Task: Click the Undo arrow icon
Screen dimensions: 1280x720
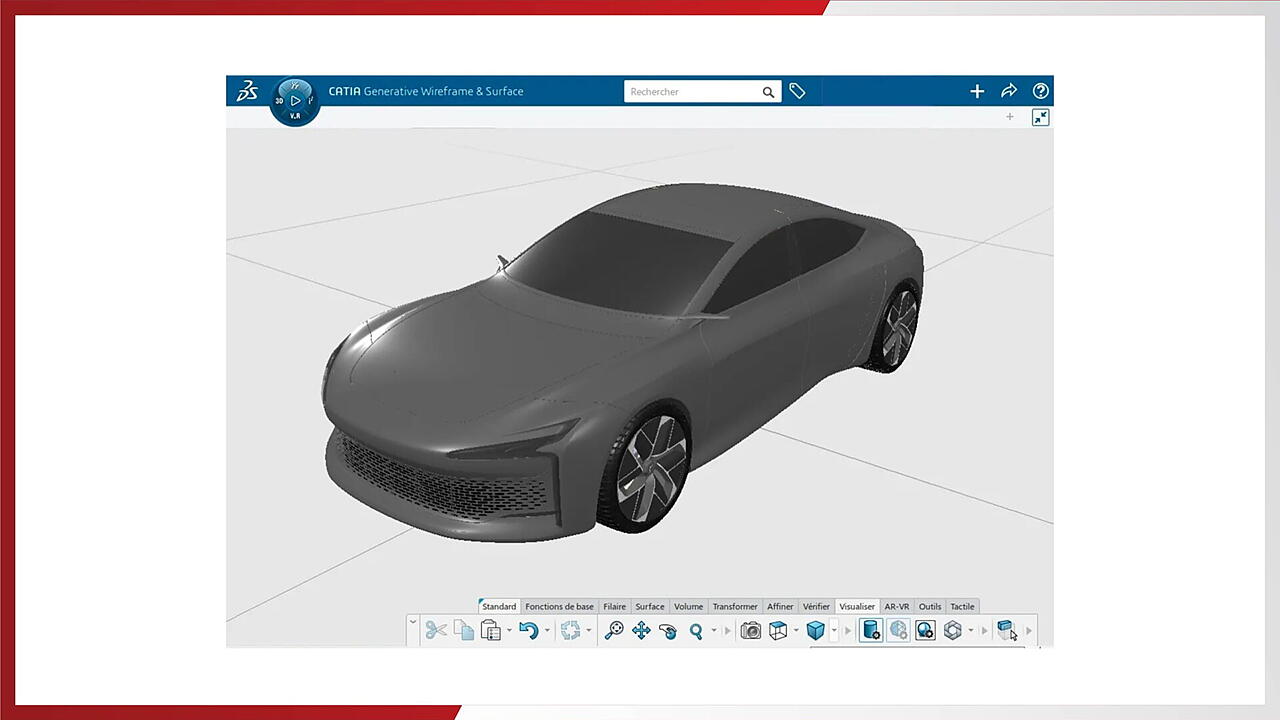Action: click(x=529, y=630)
